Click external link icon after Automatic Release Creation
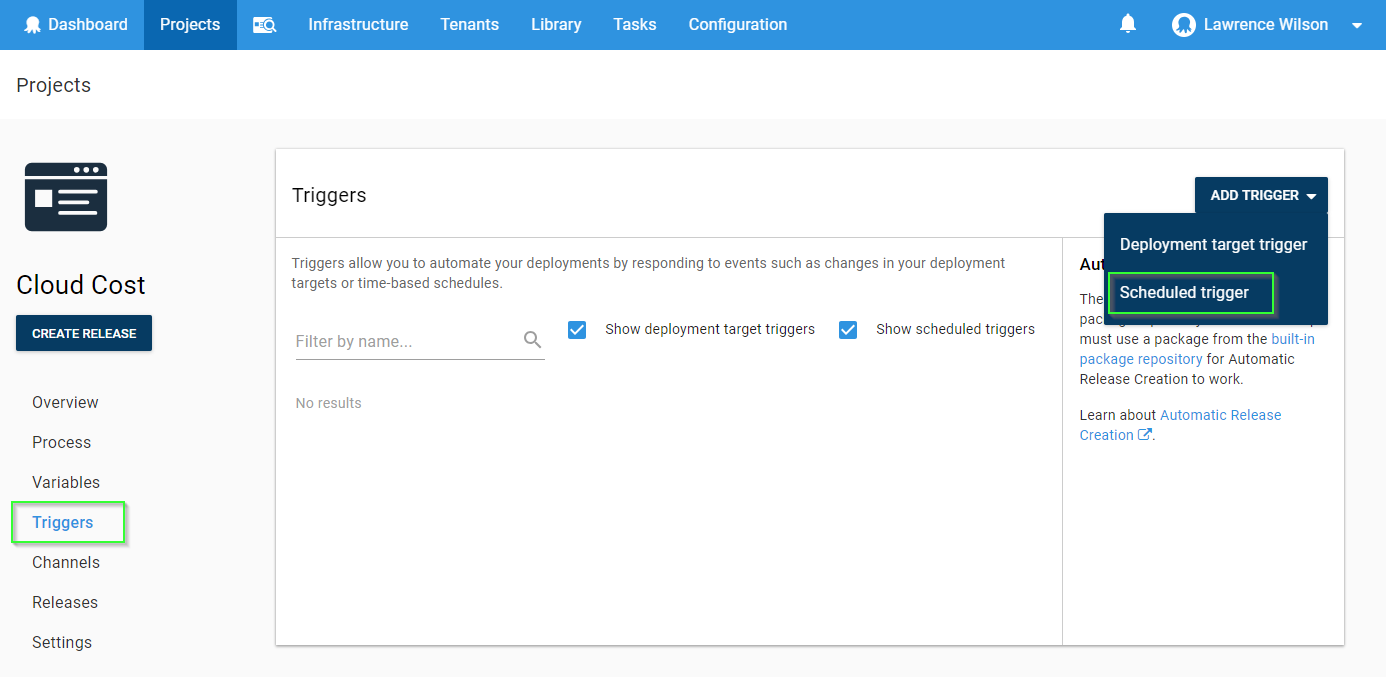The width and height of the screenshot is (1386, 677). pos(1145,435)
